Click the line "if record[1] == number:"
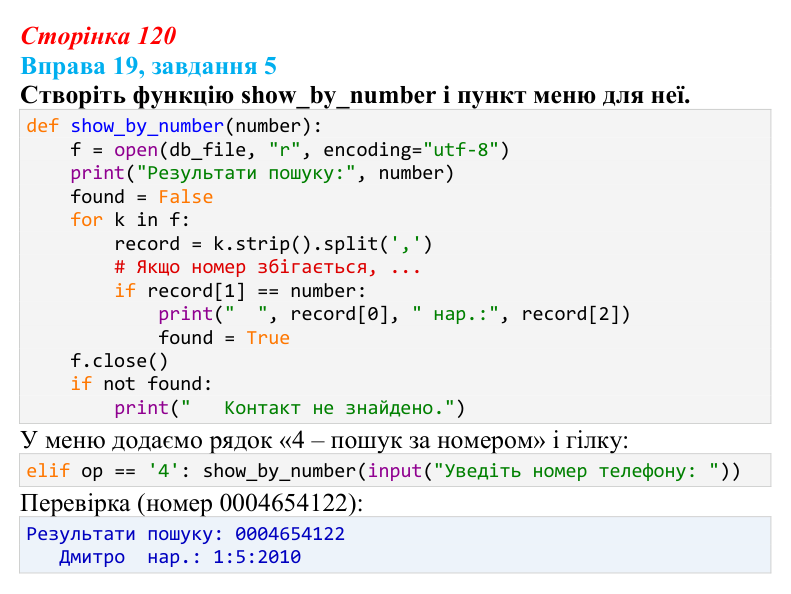The height and width of the screenshot is (594, 791). click(x=240, y=291)
